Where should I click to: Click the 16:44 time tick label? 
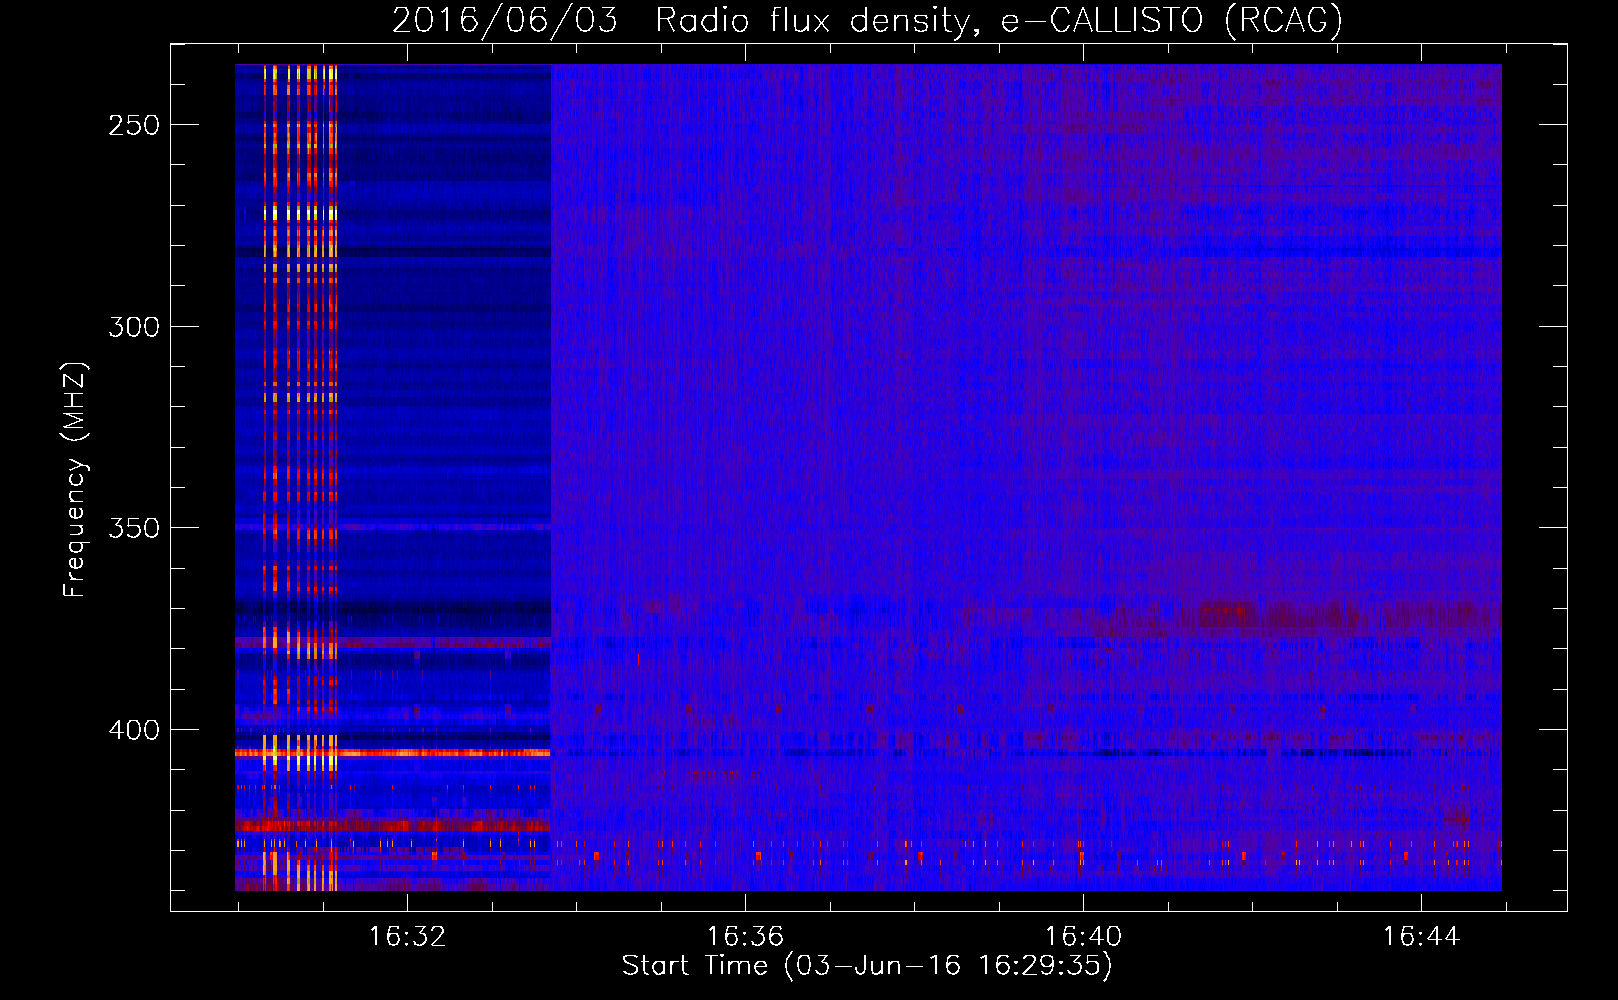pos(1421,937)
